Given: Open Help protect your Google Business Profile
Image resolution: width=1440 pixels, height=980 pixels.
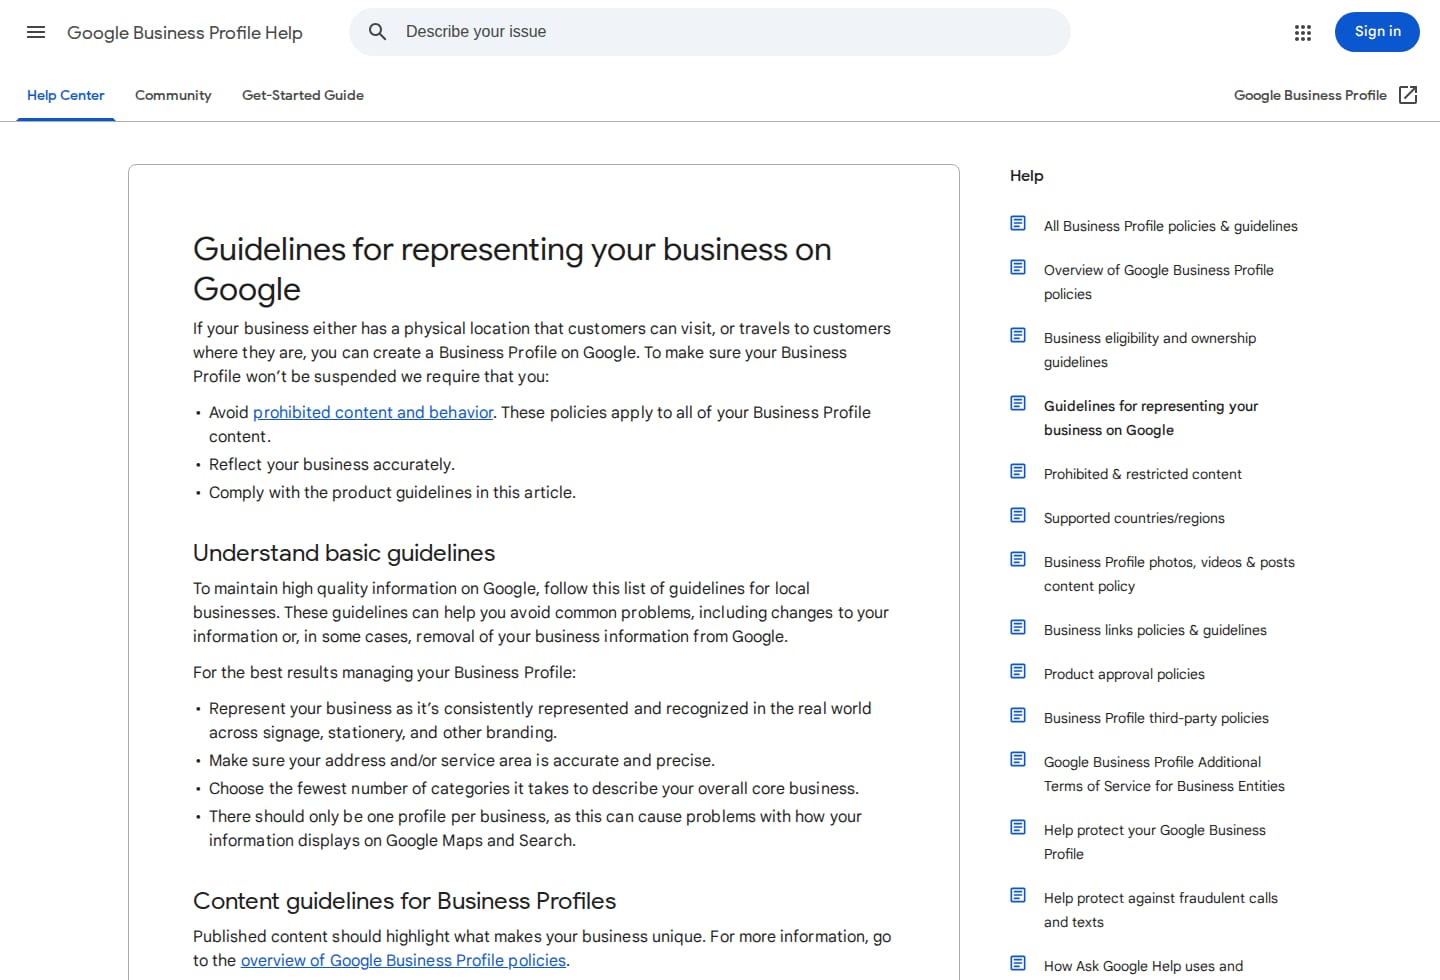Looking at the screenshot, I should (x=1155, y=842).
